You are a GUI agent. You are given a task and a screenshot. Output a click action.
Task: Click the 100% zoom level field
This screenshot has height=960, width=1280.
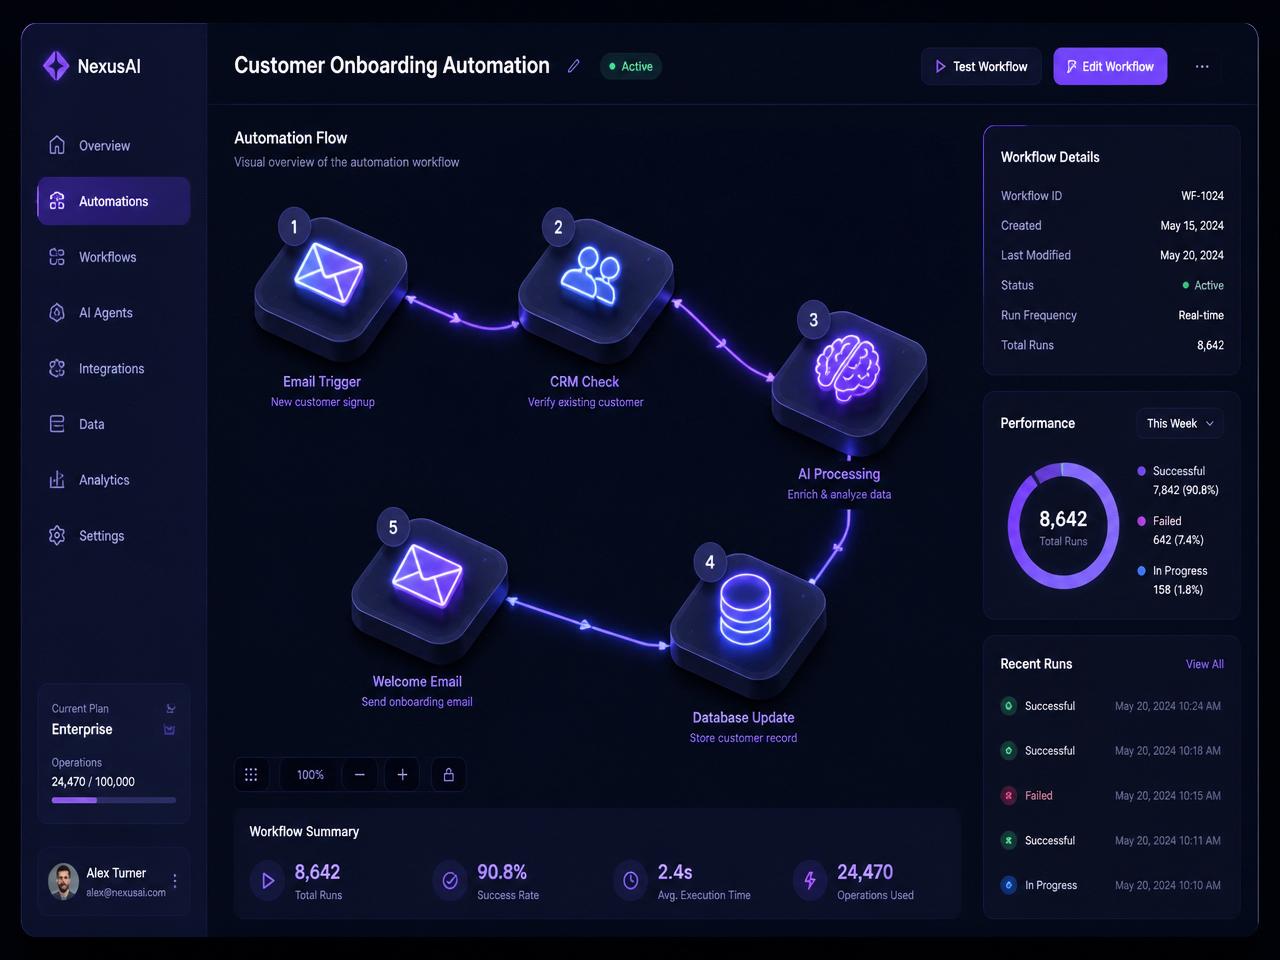[x=310, y=774]
